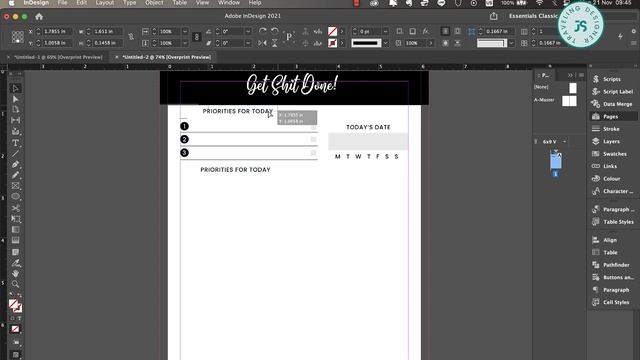Toggle constrain proportions for width and height
Image resolution: width=640 pixels, height=360 pixels.
click(x=131, y=37)
